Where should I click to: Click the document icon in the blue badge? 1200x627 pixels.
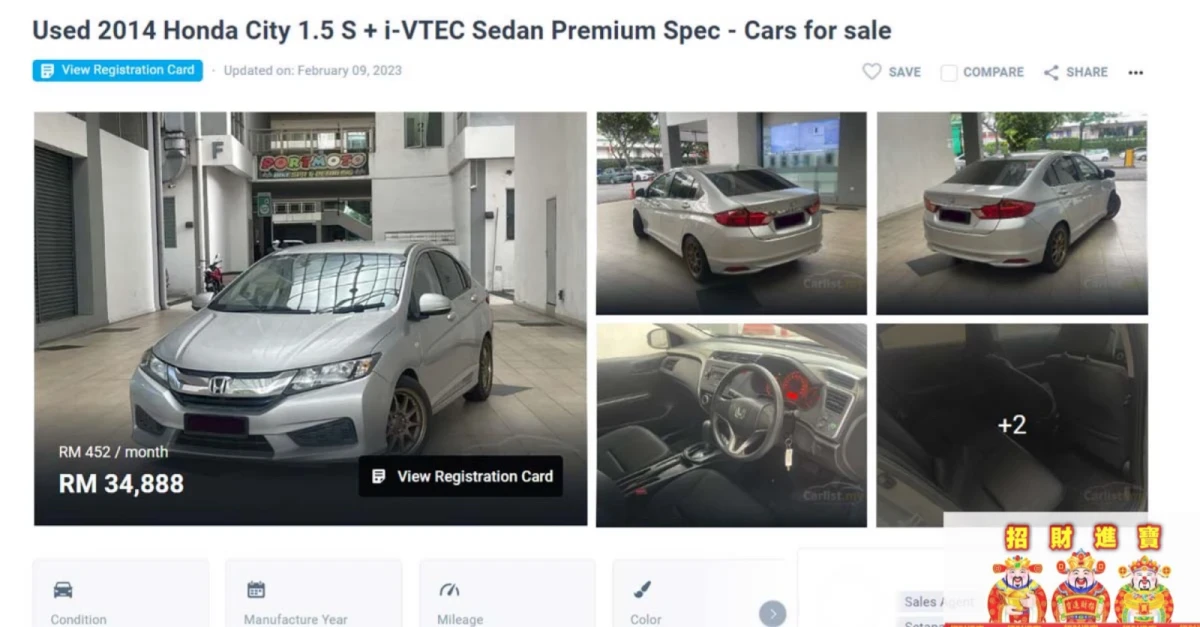[x=47, y=71]
